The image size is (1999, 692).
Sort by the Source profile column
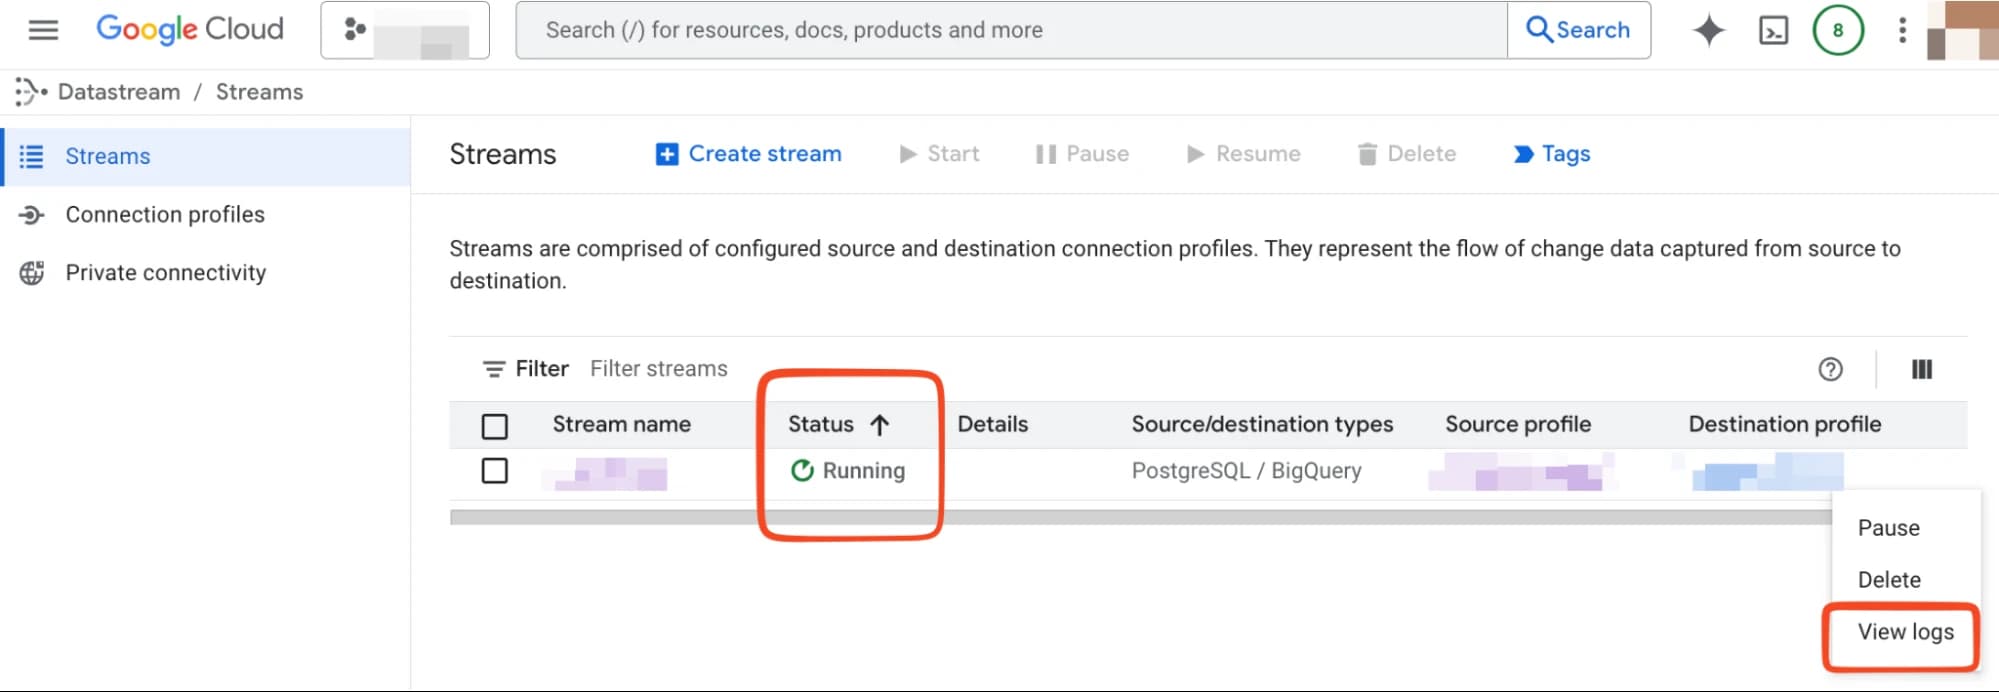1518,424
